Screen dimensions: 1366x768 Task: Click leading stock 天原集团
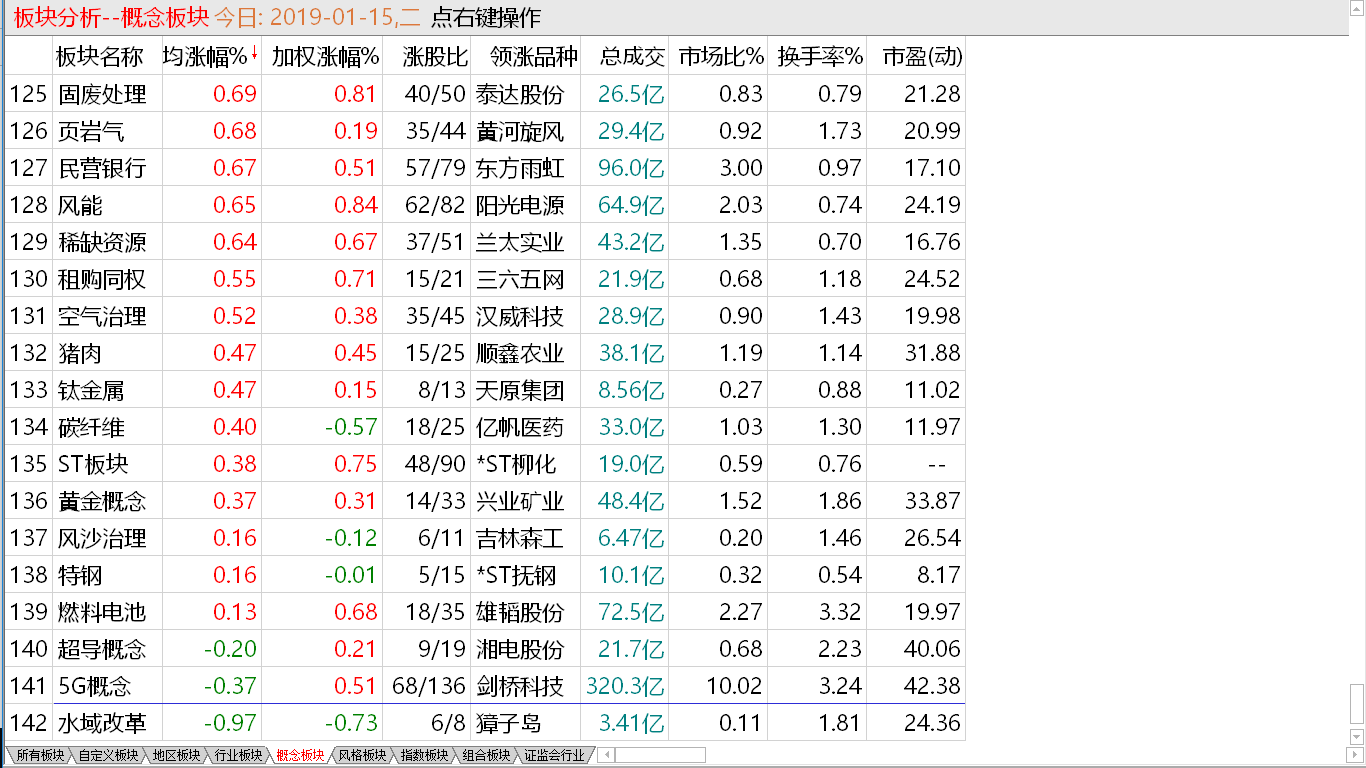[x=520, y=390]
